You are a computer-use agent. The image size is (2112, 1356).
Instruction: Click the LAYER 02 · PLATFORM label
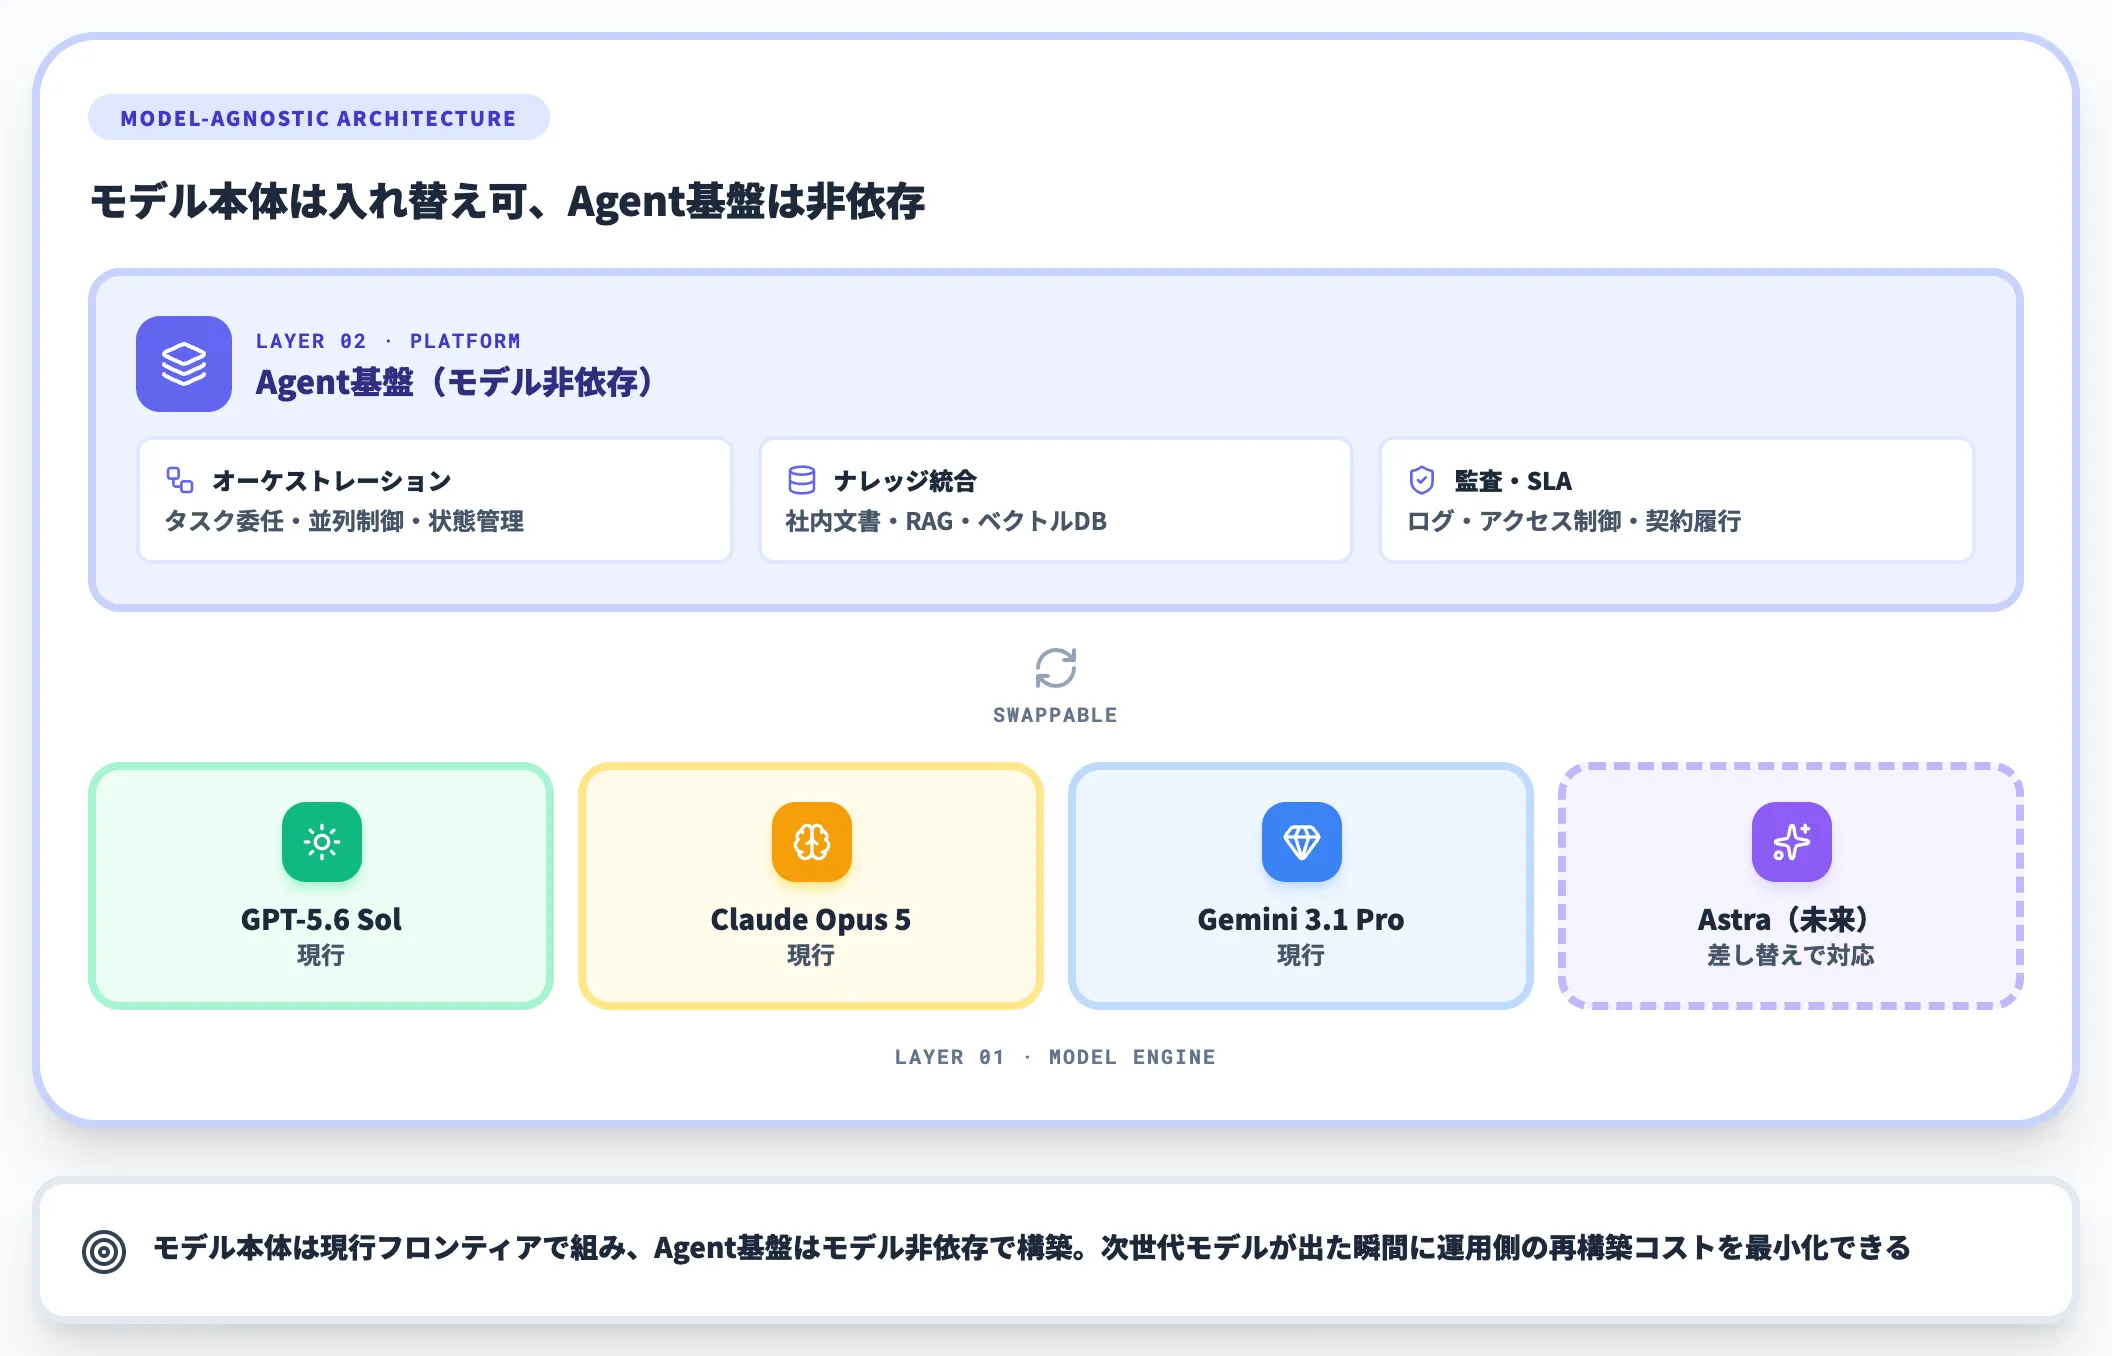[388, 341]
